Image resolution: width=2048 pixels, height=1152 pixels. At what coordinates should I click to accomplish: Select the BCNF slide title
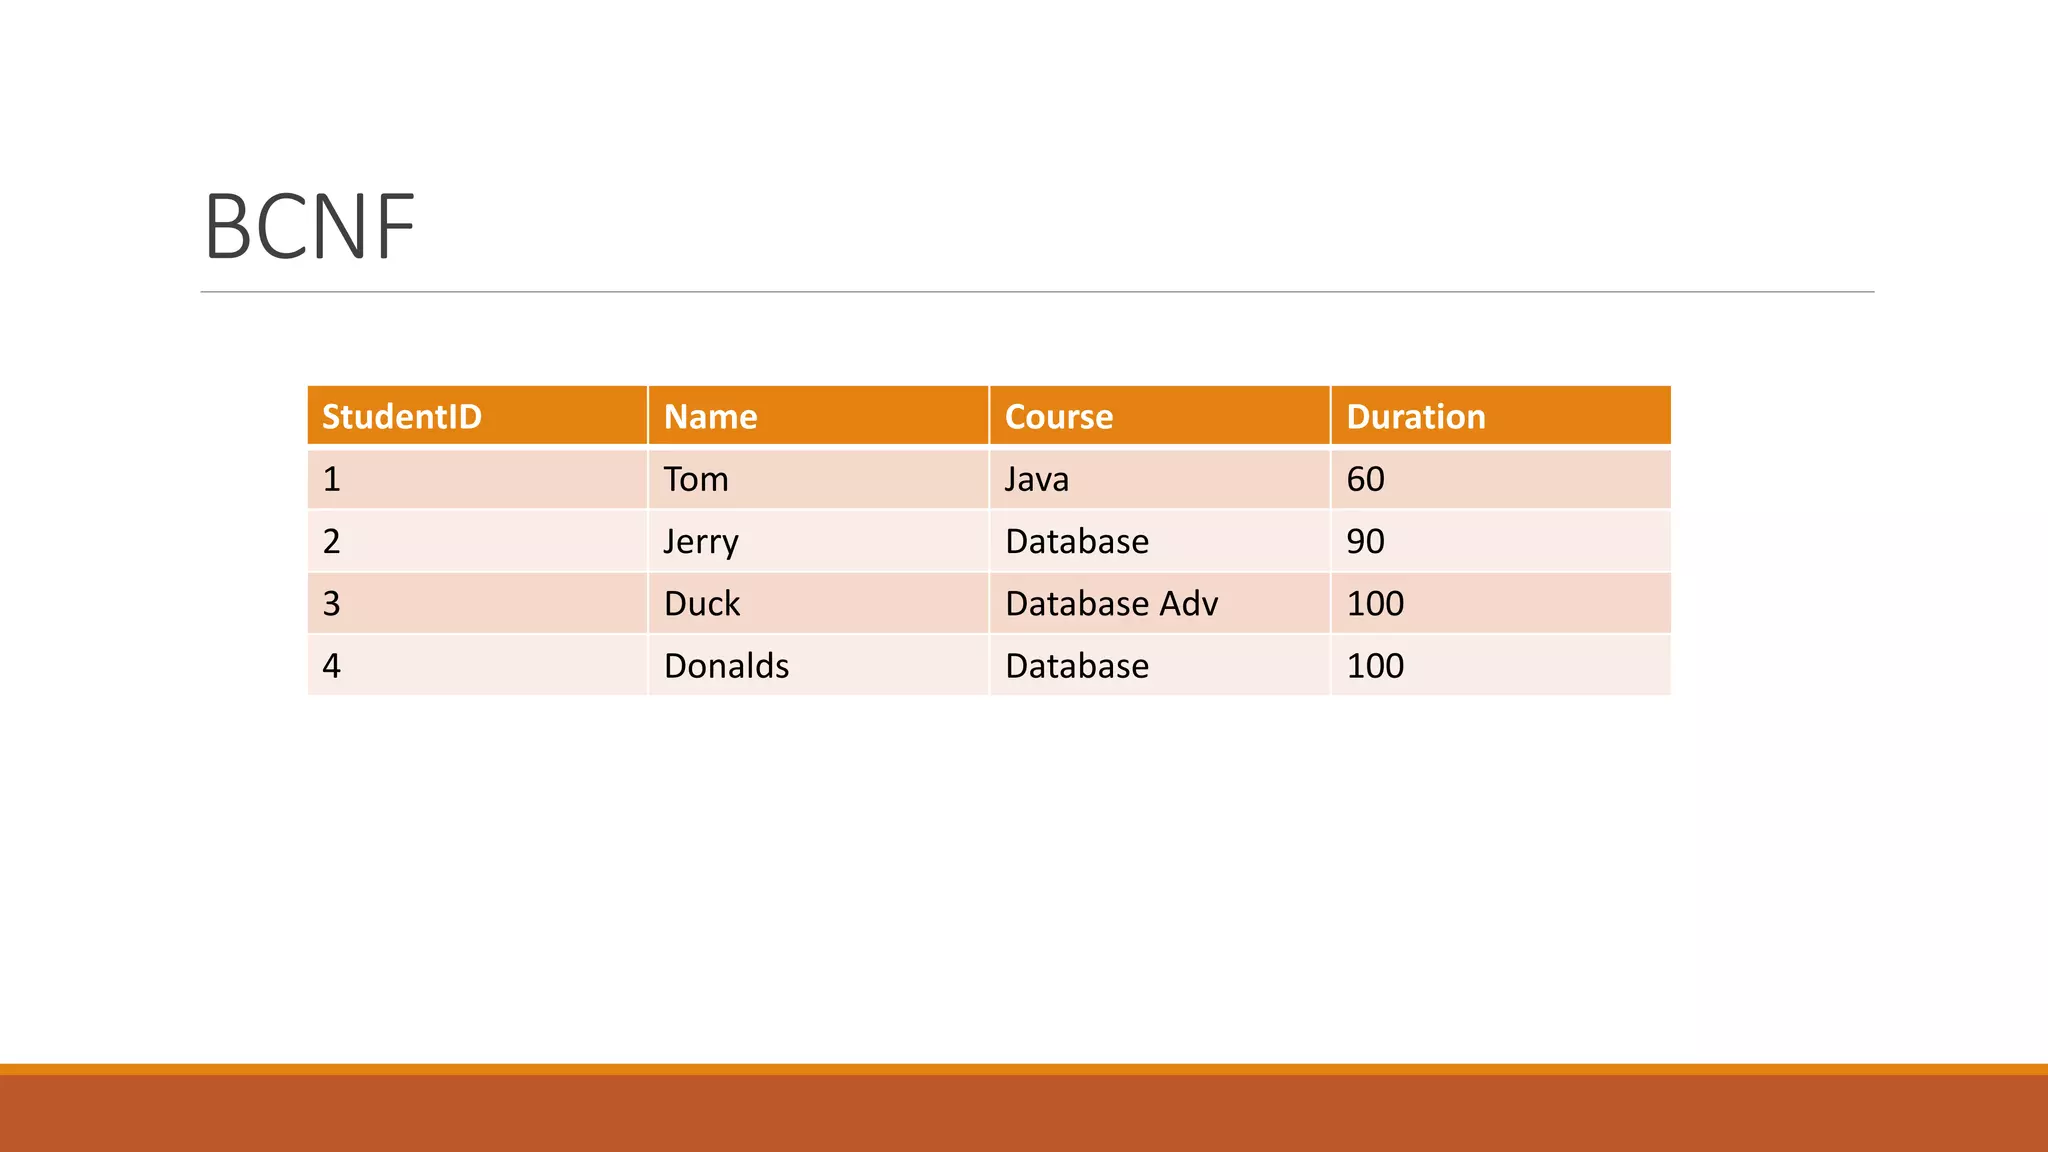coord(309,227)
